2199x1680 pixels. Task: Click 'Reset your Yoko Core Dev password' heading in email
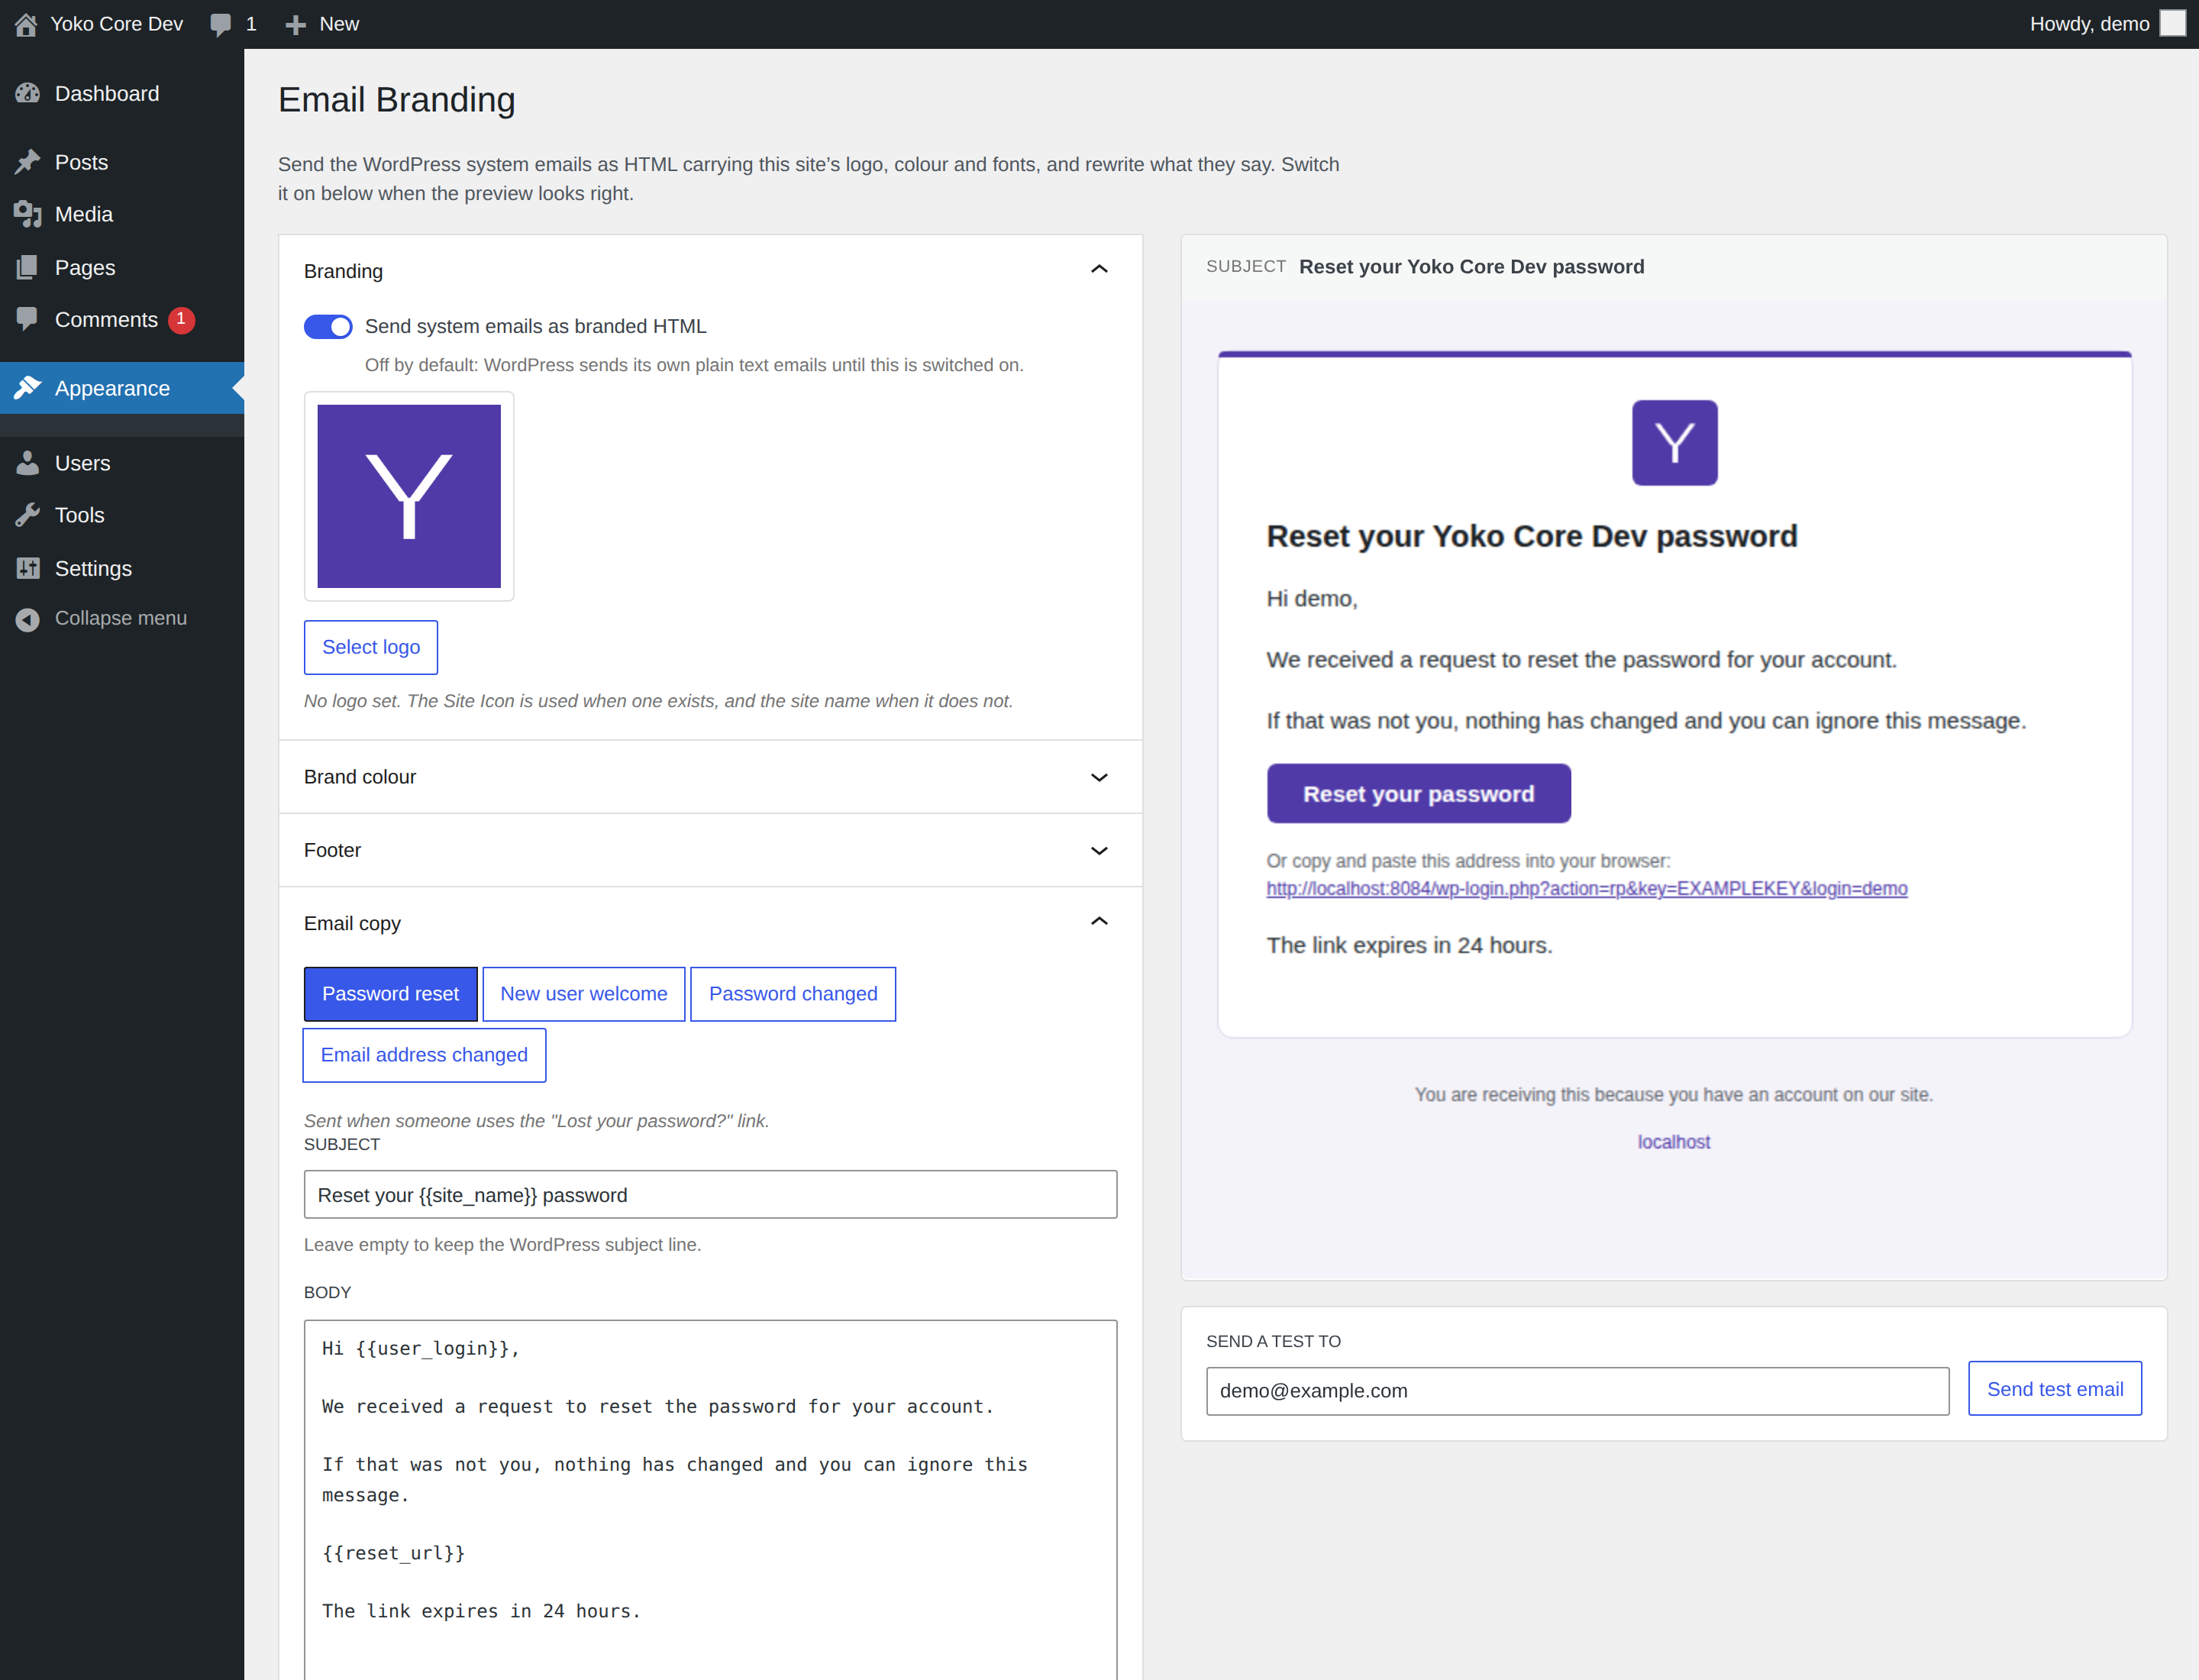click(x=1532, y=537)
